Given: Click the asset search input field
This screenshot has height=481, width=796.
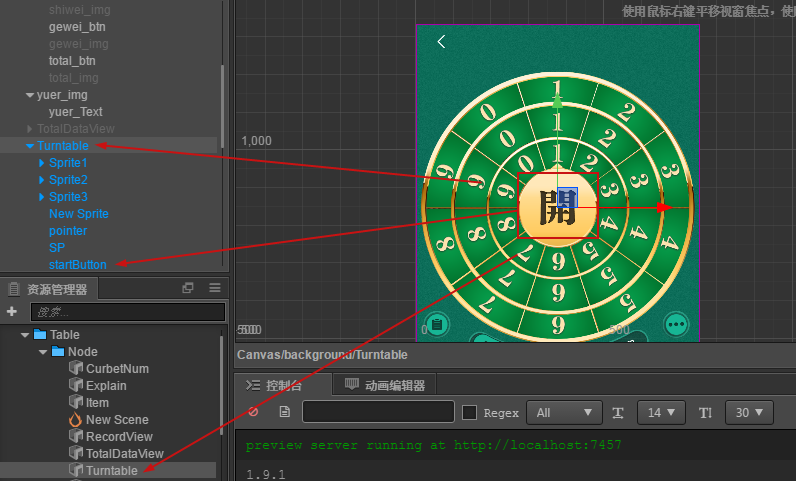Looking at the screenshot, I should tap(128, 312).
